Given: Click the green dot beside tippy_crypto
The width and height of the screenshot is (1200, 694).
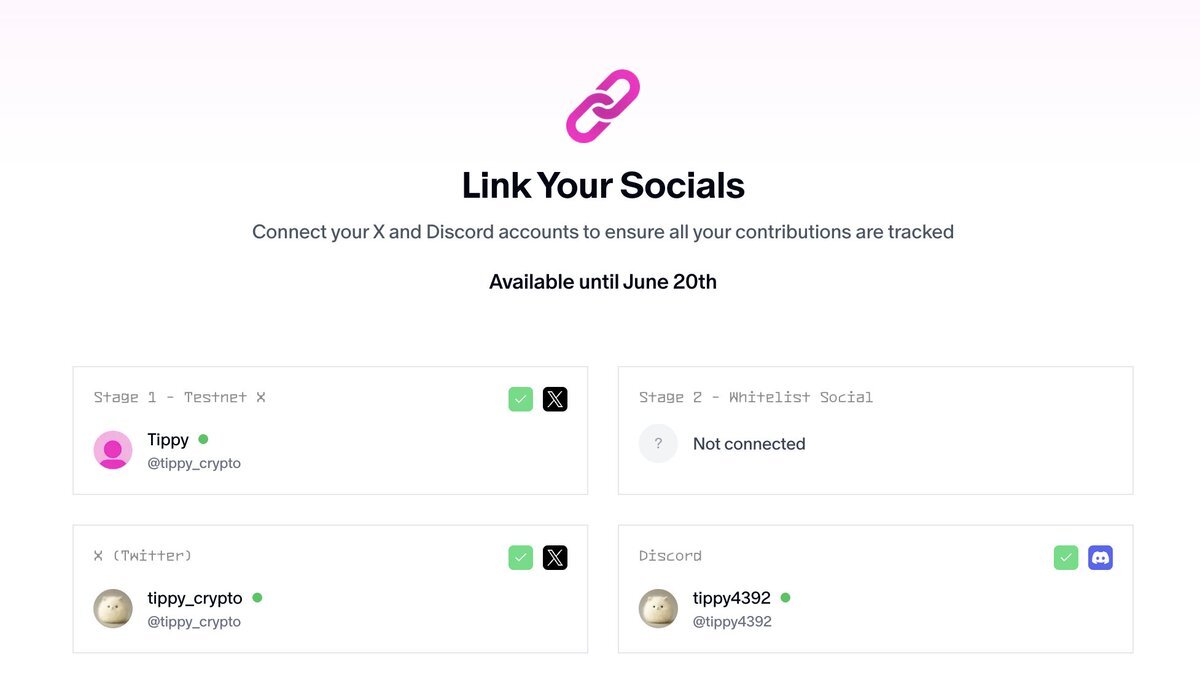Looking at the screenshot, I should tap(257, 597).
